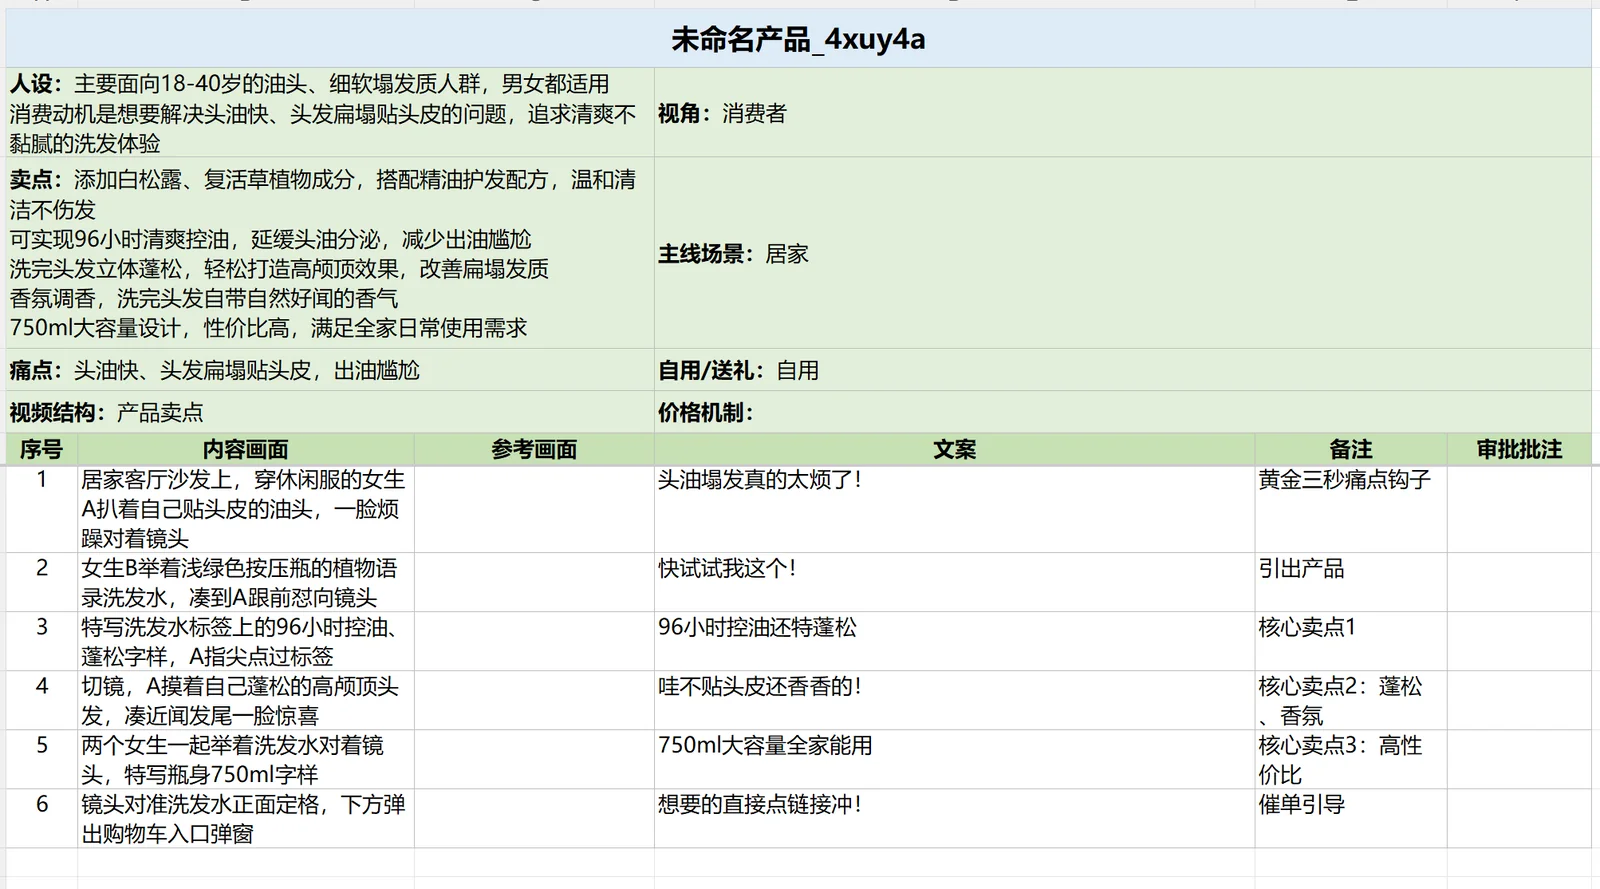Select the 文案 column header
Image resolution: width=1600 pixels, height=889 pixels.
pyautogui.click(x=955, y=449)
